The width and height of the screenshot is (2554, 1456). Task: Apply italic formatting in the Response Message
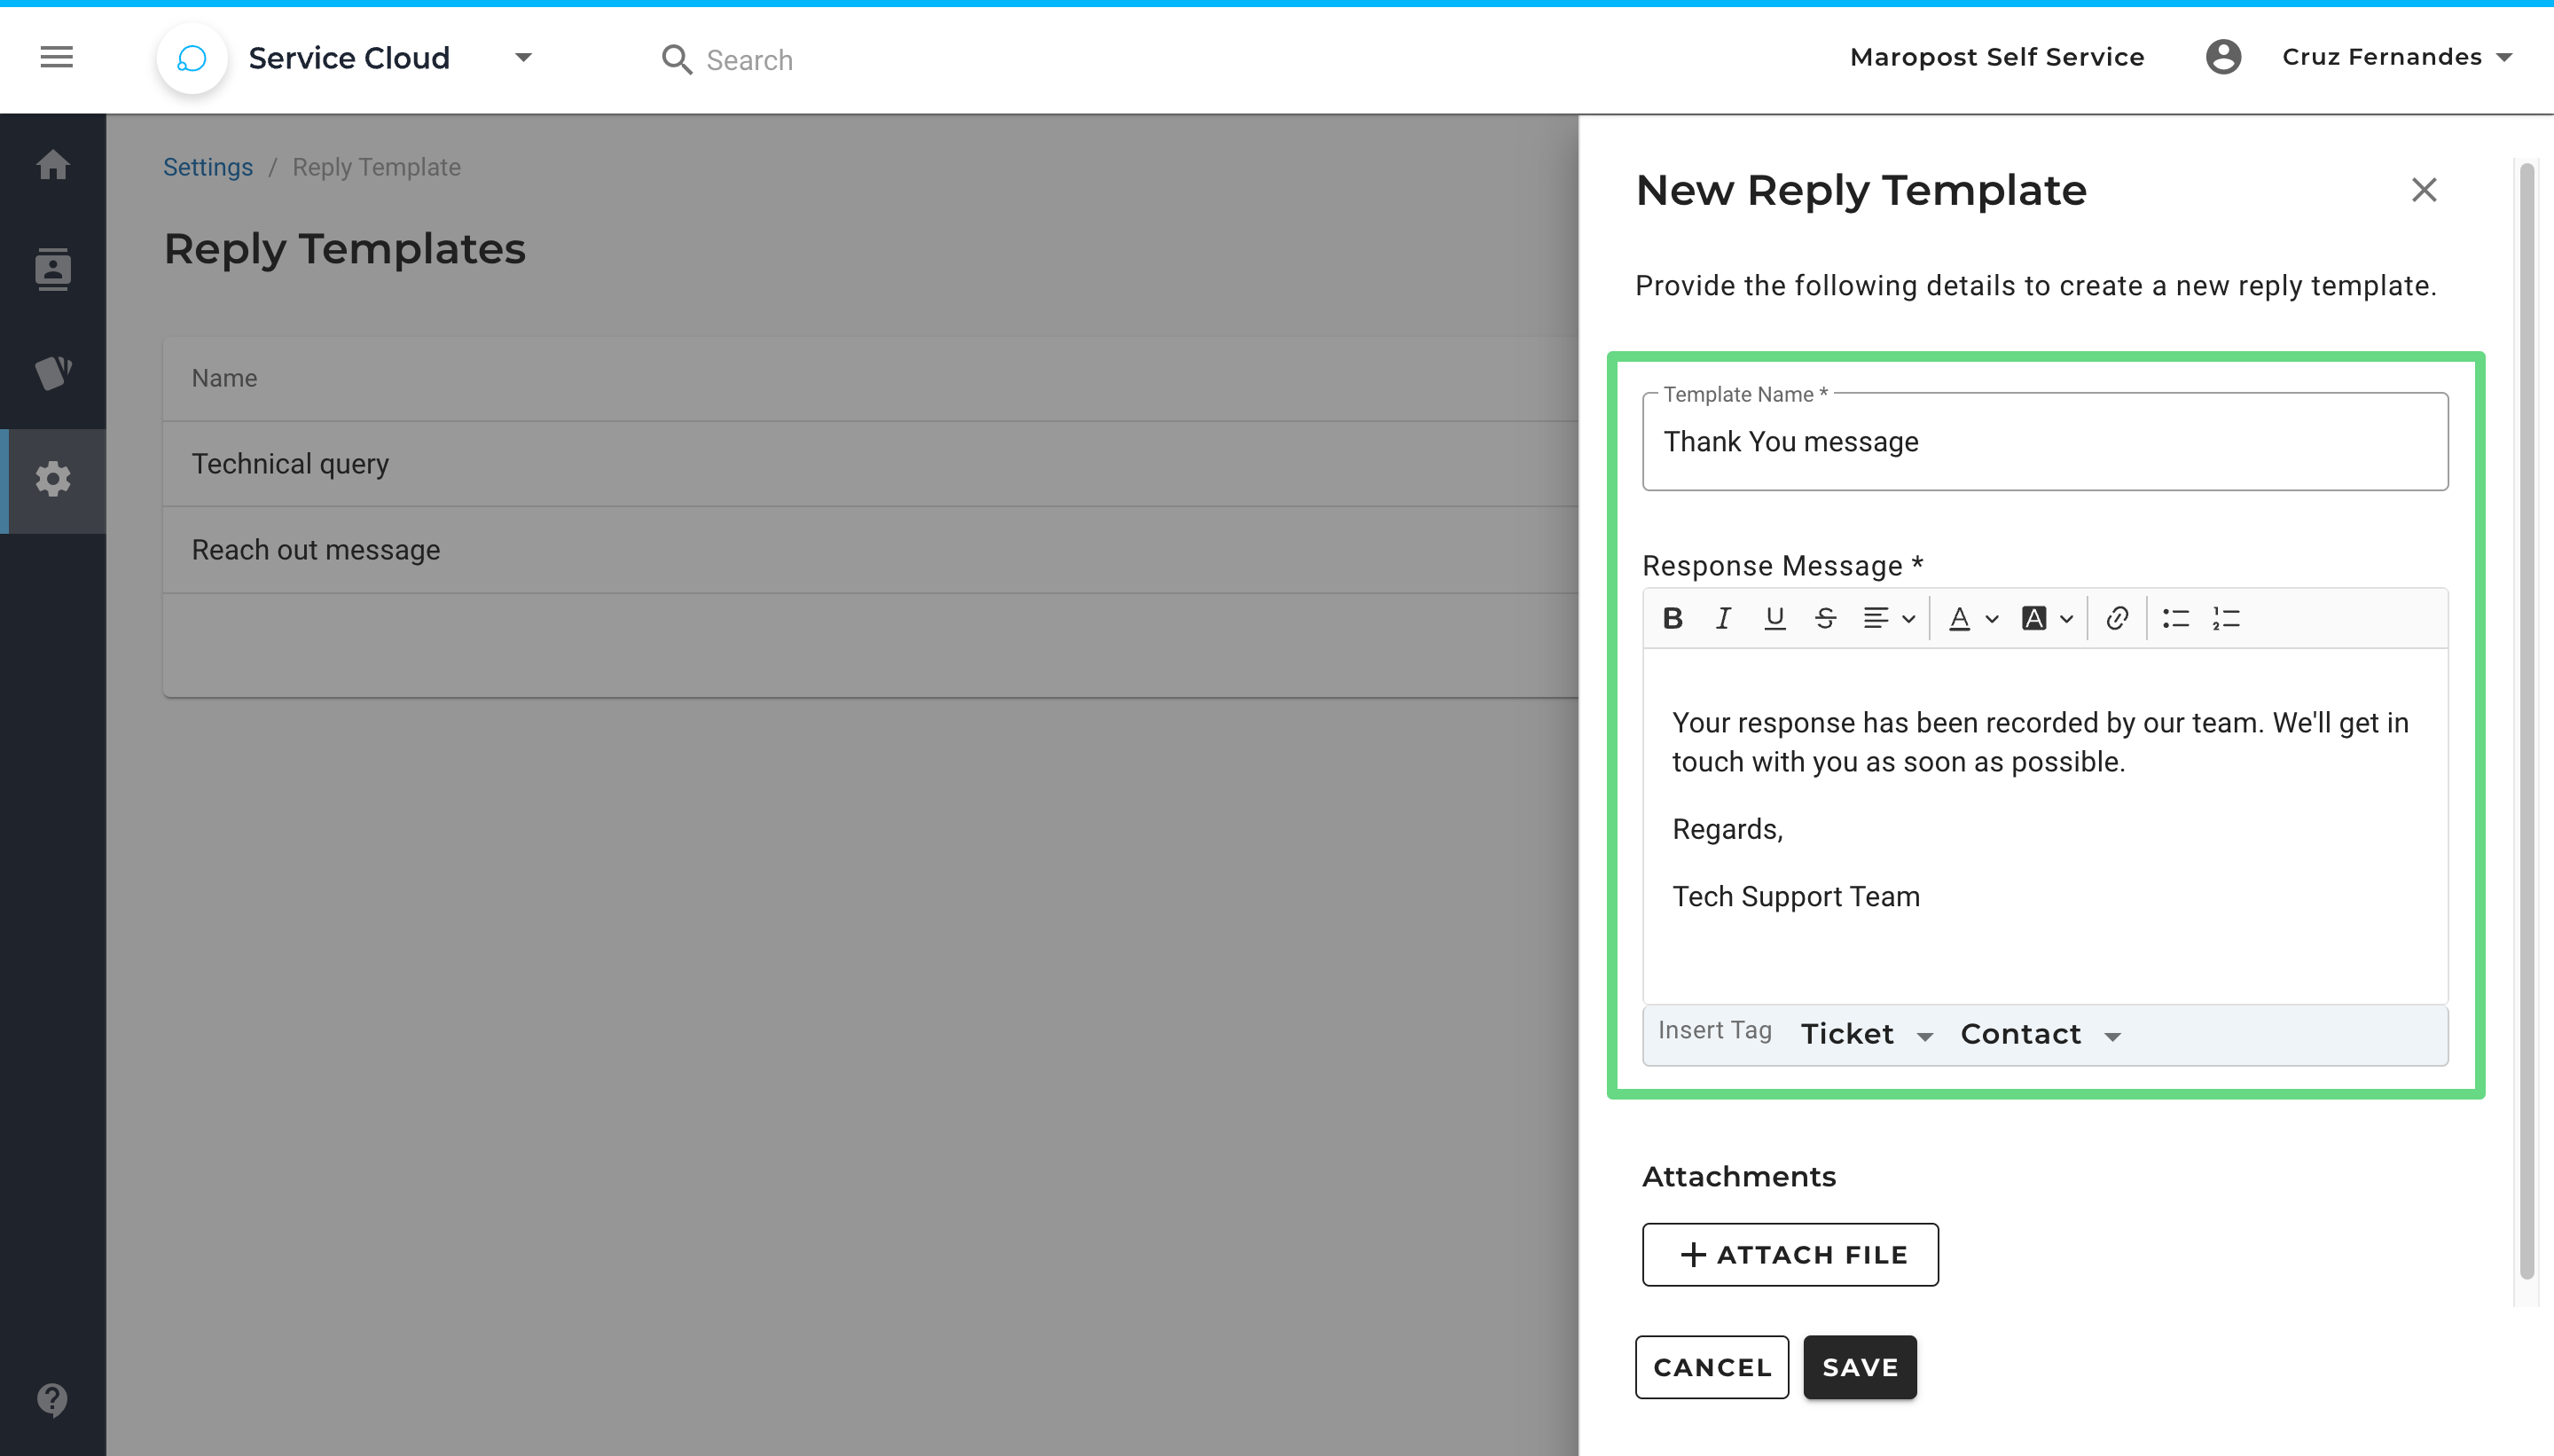(x=1723, y=618)
